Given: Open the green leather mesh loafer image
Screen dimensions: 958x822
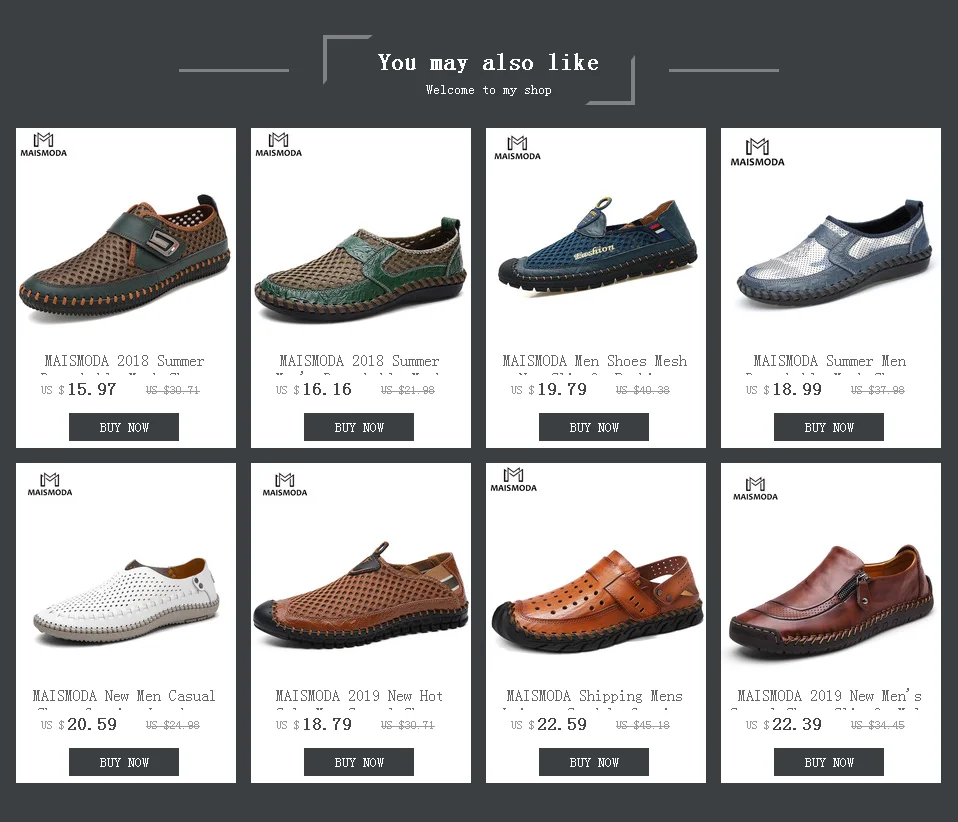Looking at the screenshot, I should (360, 269).
